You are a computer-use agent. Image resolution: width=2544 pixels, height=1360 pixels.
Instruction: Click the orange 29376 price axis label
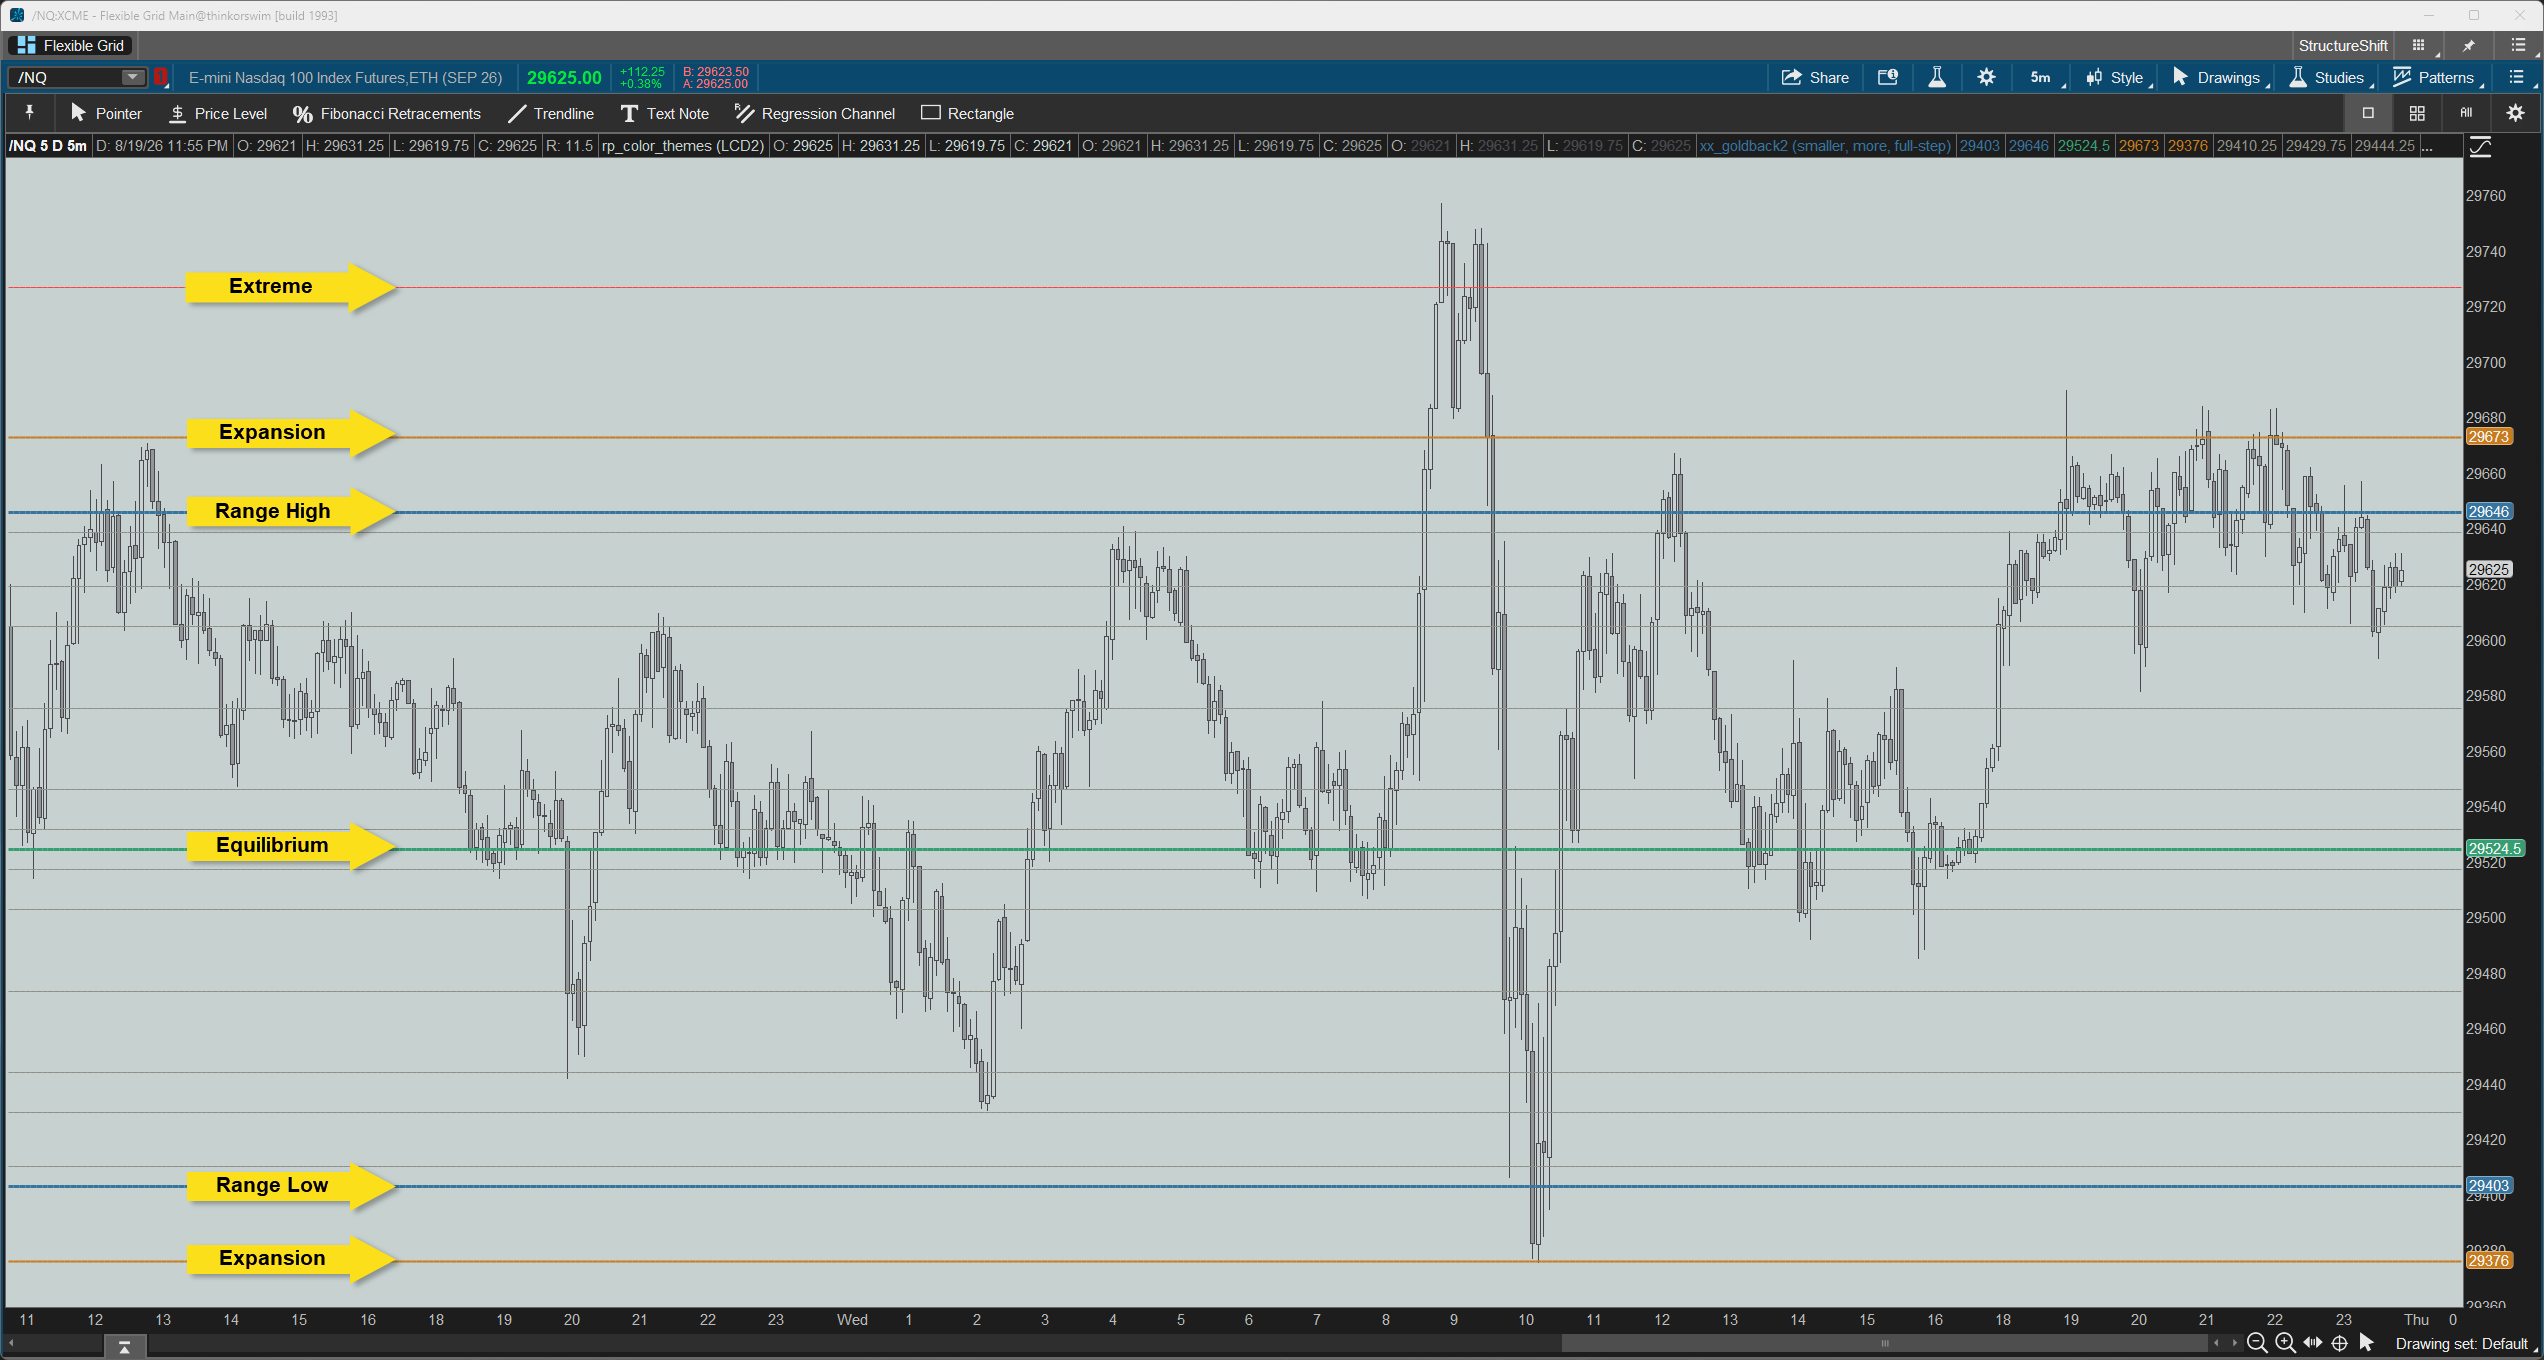(2488, 1261)
